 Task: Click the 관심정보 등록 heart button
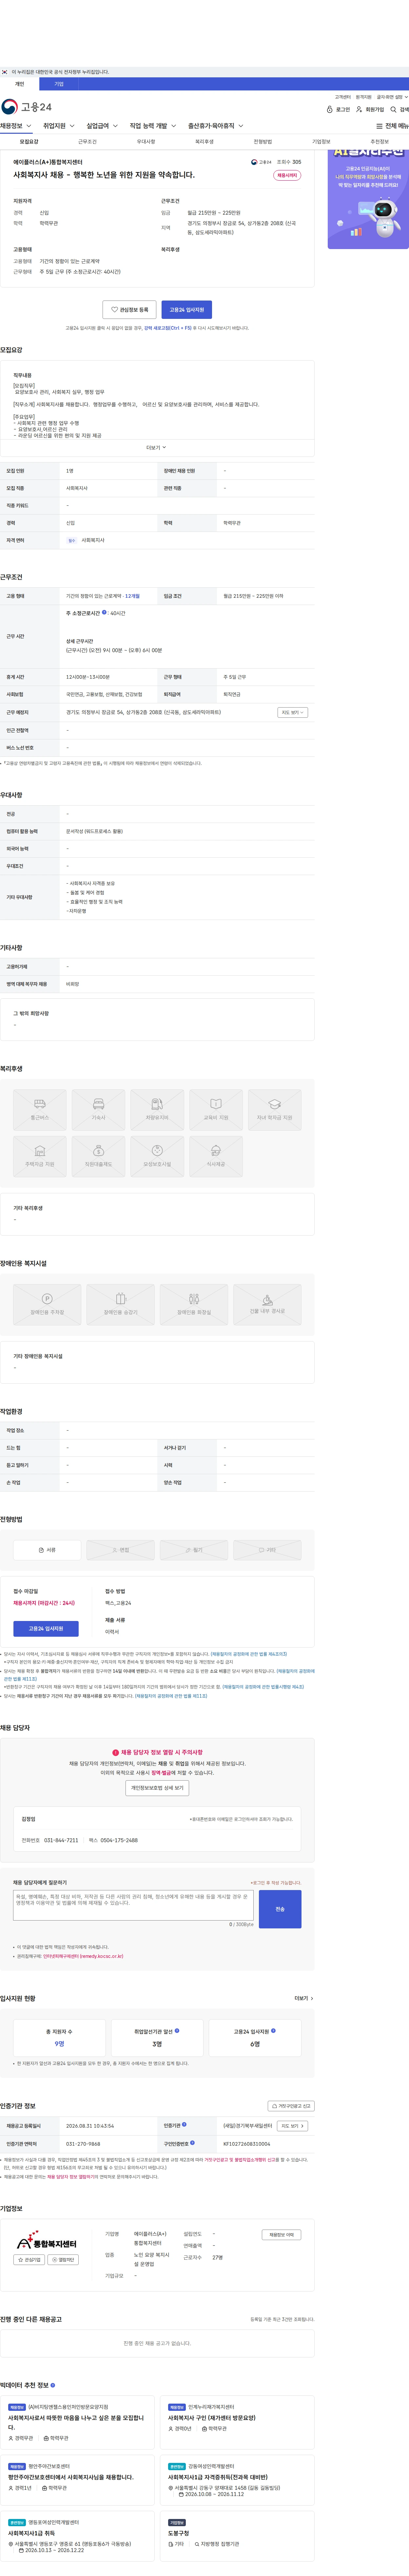click(129, 310)
